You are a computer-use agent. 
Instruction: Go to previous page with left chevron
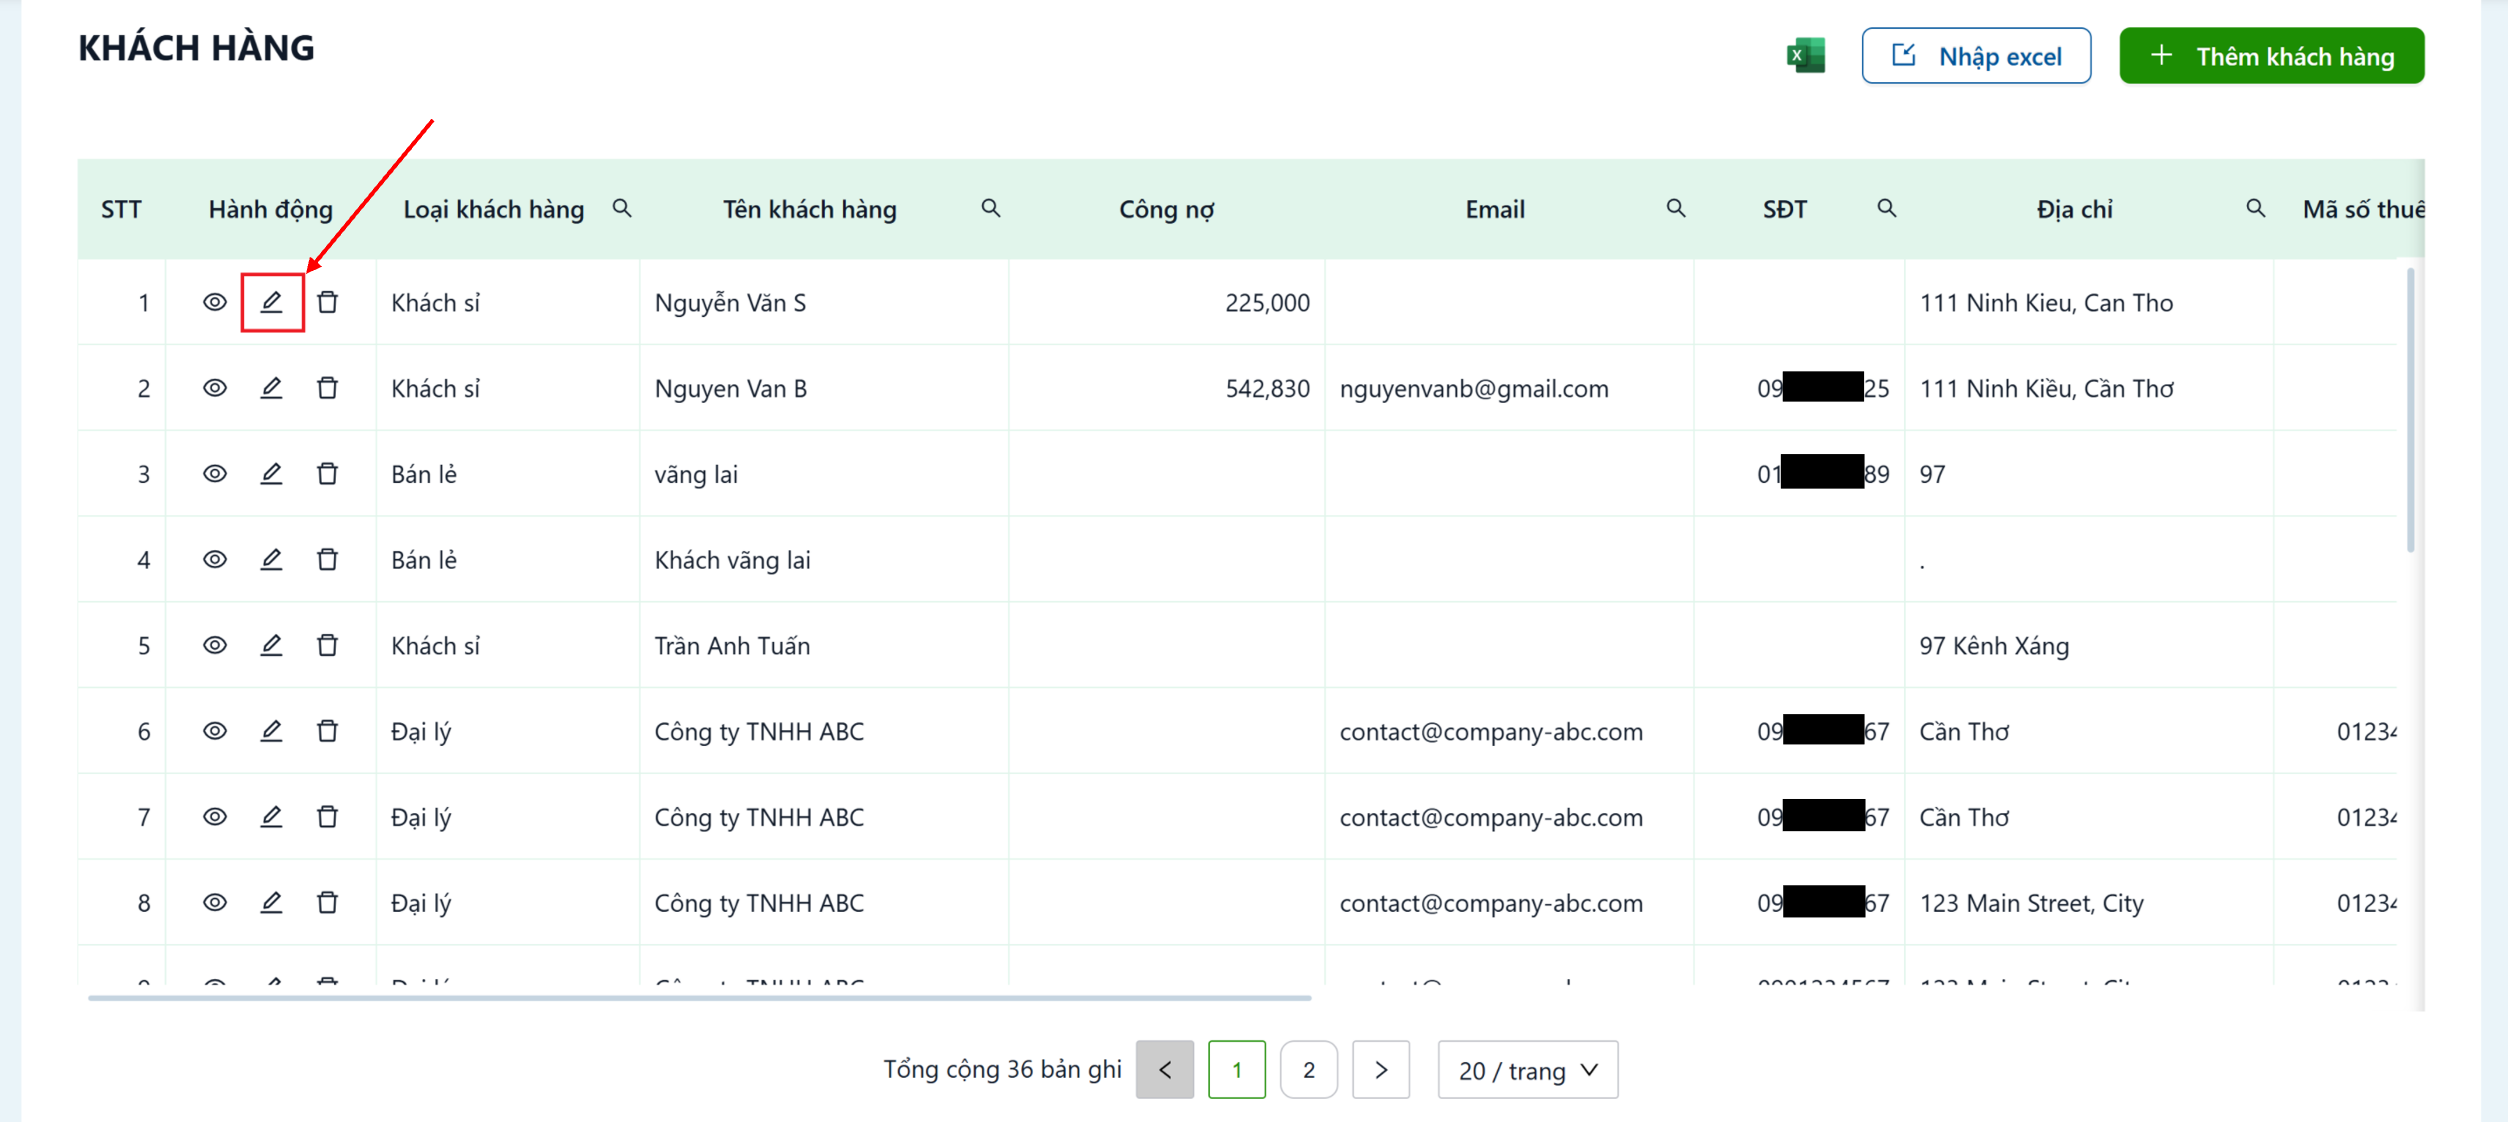[x=1165, y=1070]
